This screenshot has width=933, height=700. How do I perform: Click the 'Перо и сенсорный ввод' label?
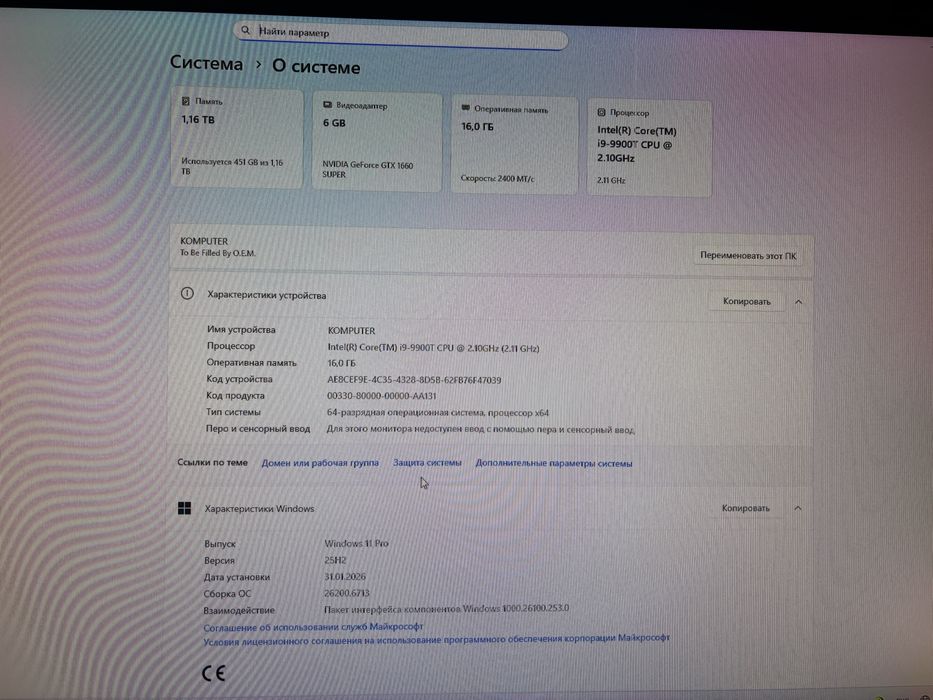[x=258, y=429]
